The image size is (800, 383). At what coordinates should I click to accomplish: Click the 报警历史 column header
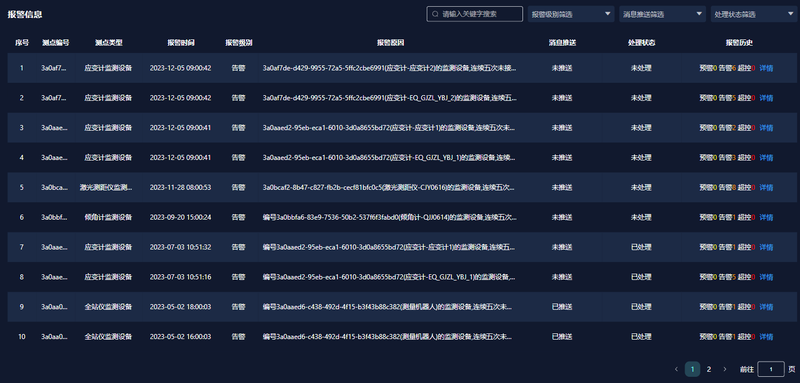(x=739, y=43)
